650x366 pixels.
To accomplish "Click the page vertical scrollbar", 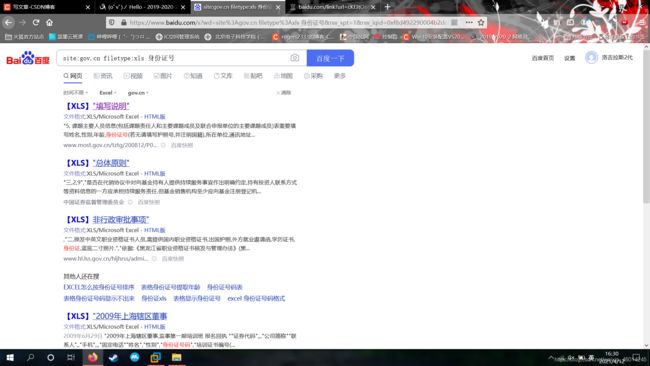I will (x=646, y=126).
